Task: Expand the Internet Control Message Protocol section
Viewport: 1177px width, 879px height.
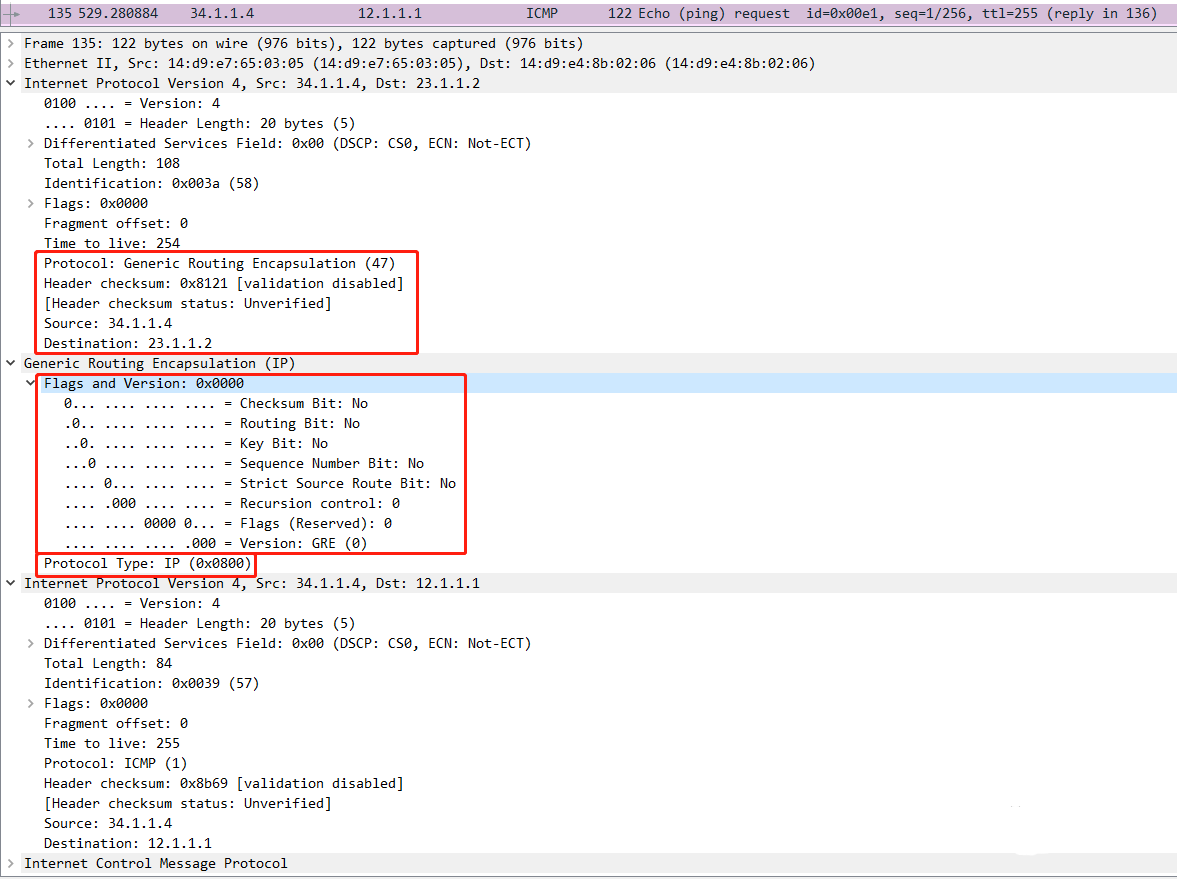Action: coord(11,863)
